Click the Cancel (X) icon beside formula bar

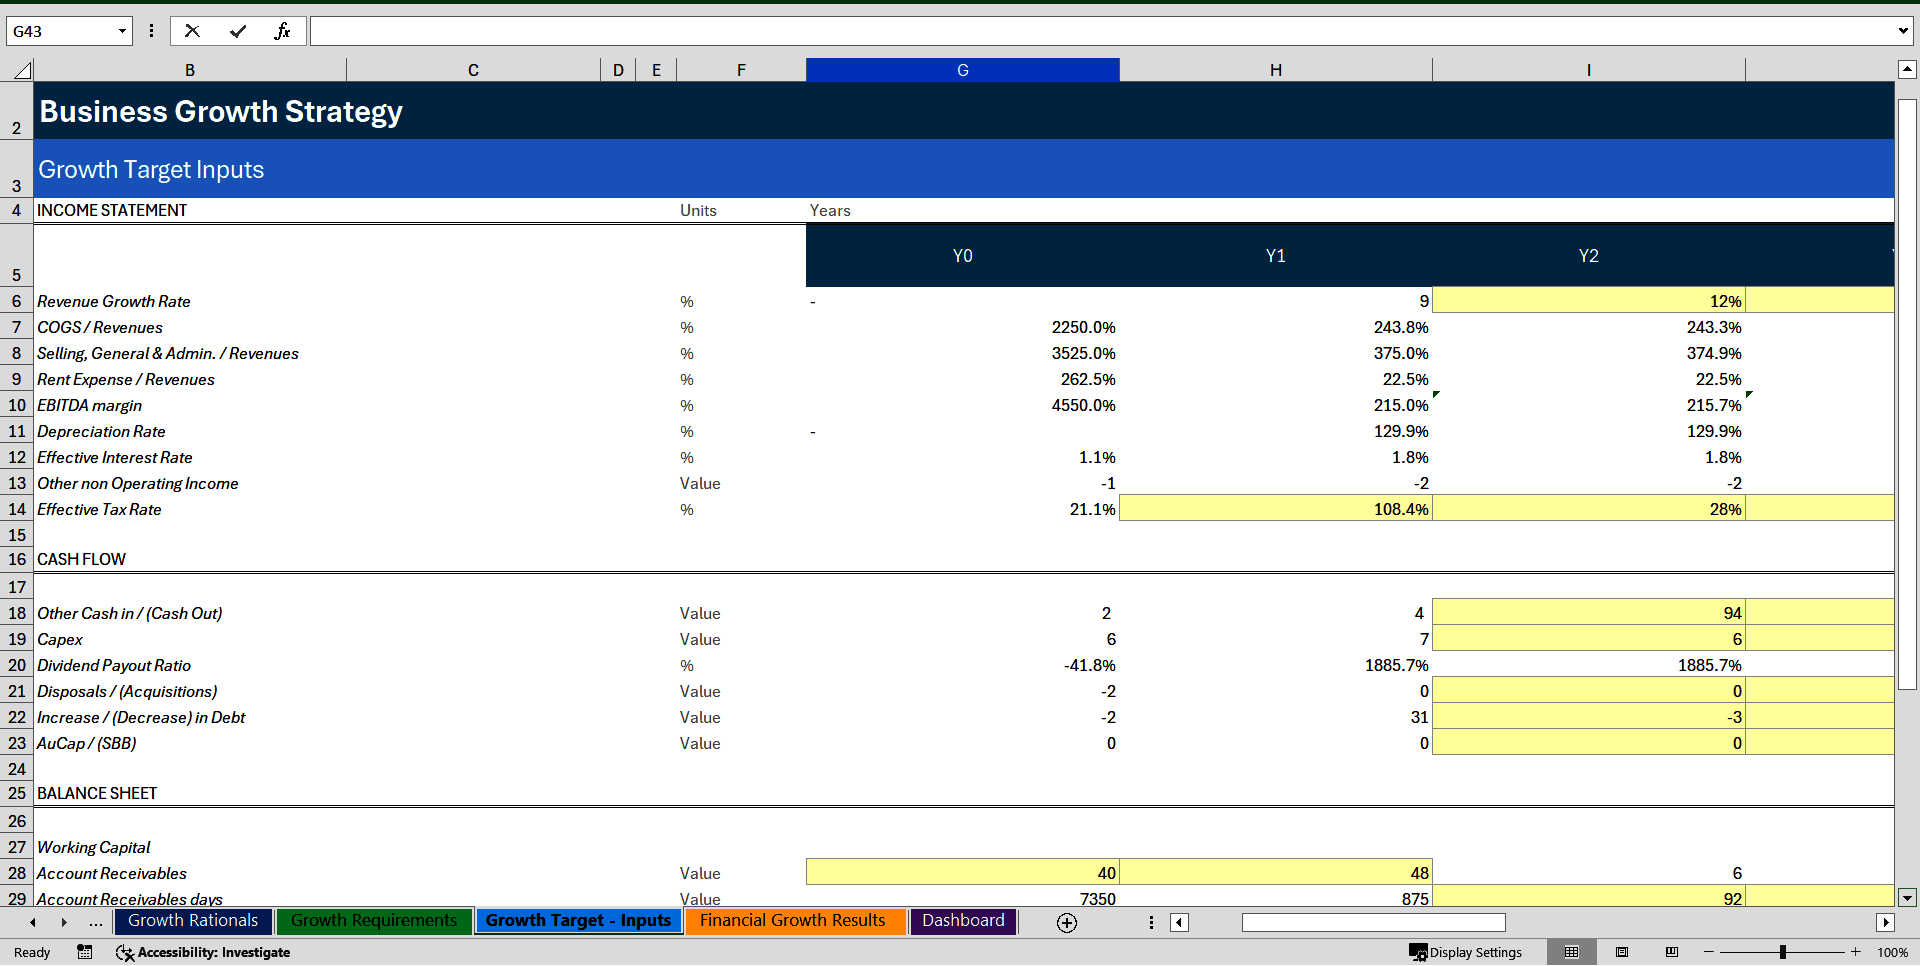coord(192,30)
